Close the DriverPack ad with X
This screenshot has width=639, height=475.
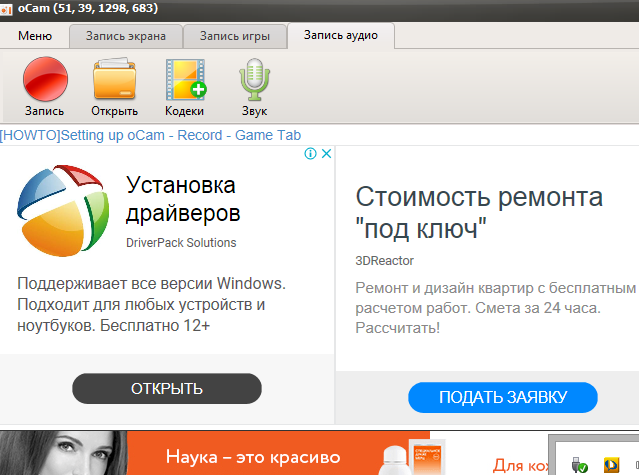point(326,154)
